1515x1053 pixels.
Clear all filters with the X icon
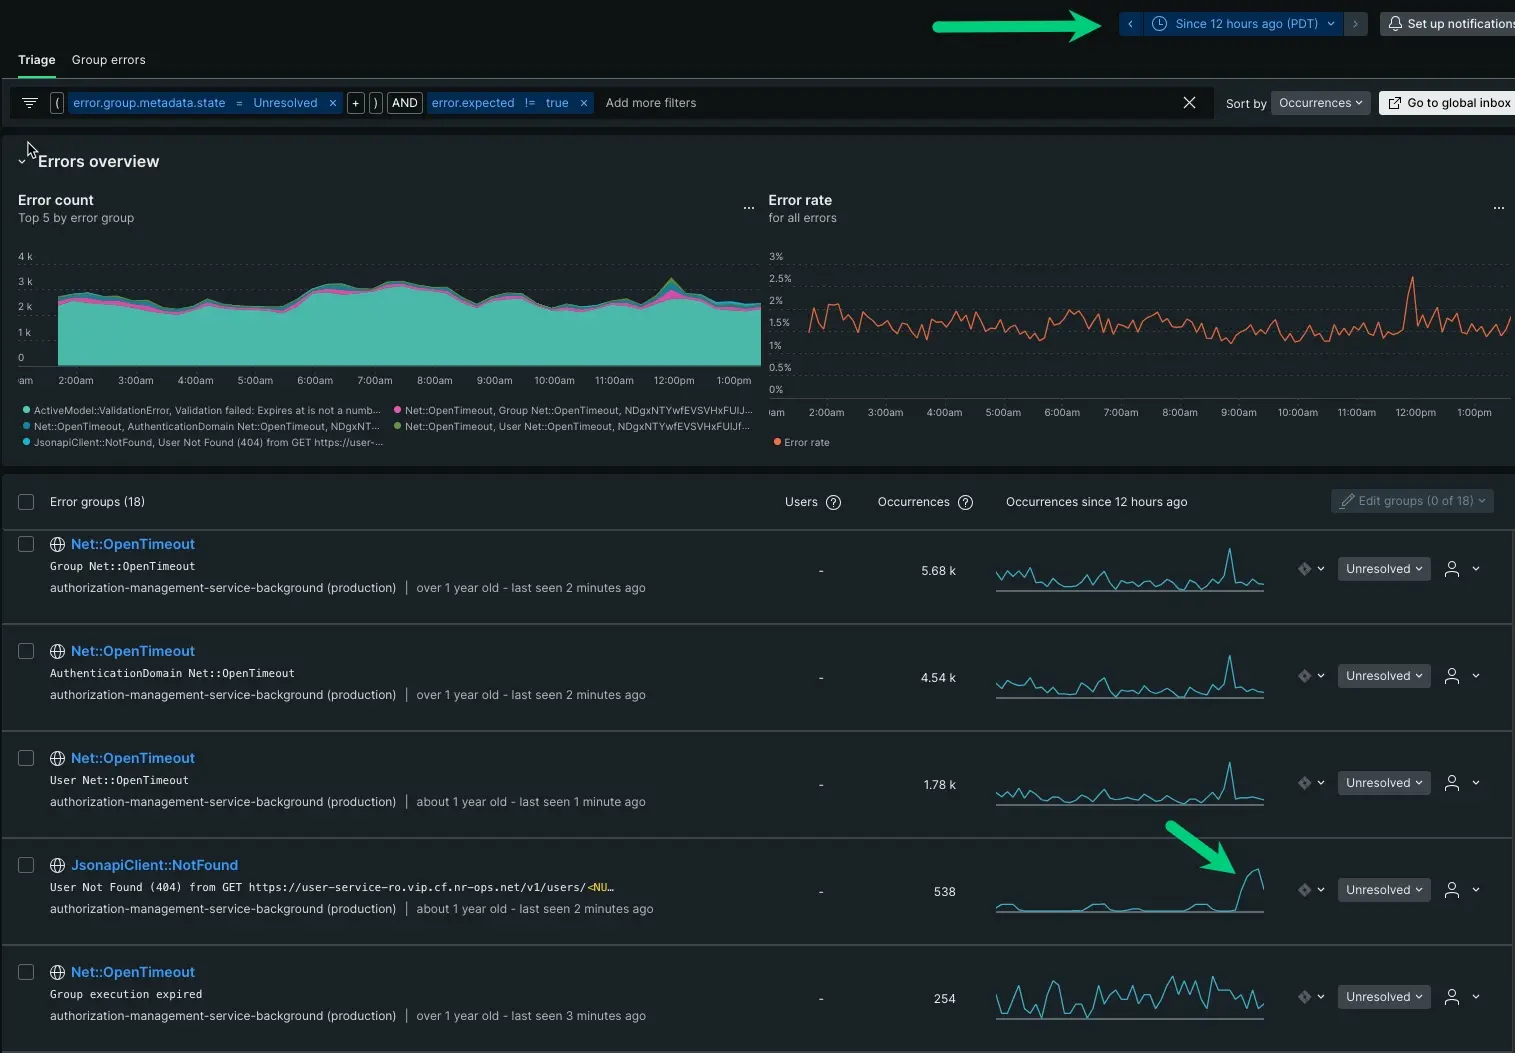pos(1189,103)
